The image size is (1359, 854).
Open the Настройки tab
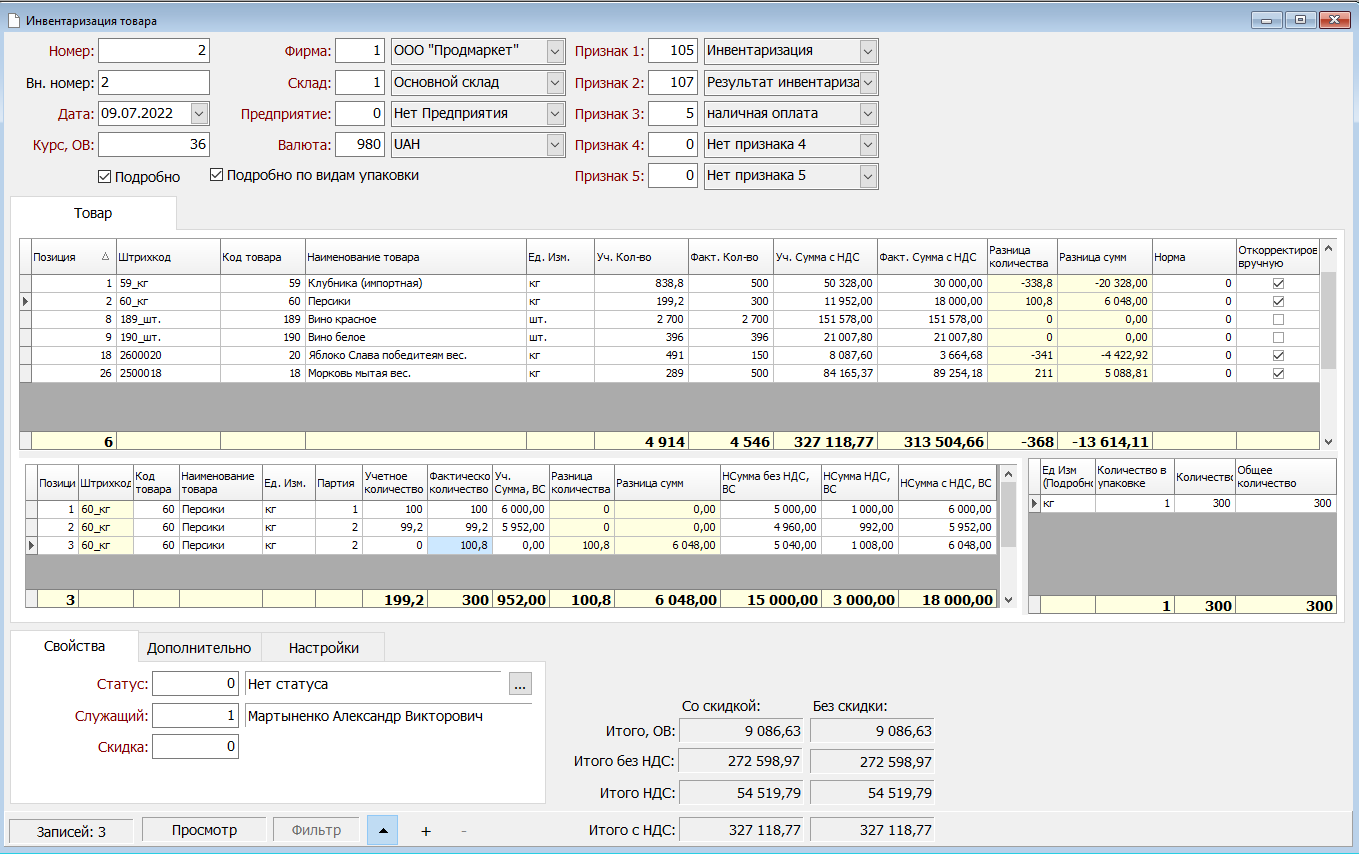[x=323, y=648]
